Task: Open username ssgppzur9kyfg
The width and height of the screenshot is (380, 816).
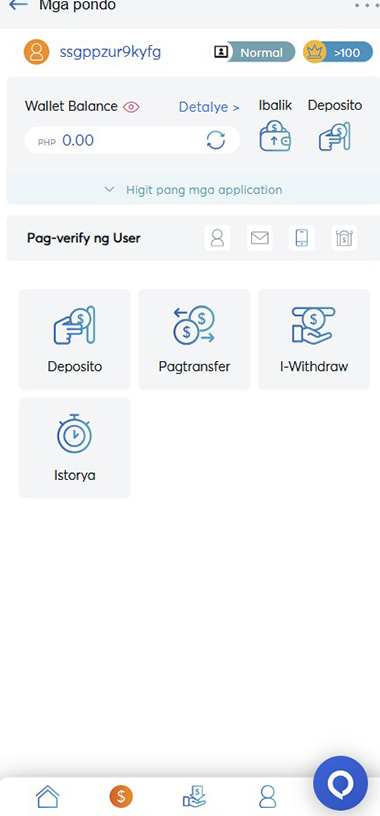Action: tap(110, 52)
